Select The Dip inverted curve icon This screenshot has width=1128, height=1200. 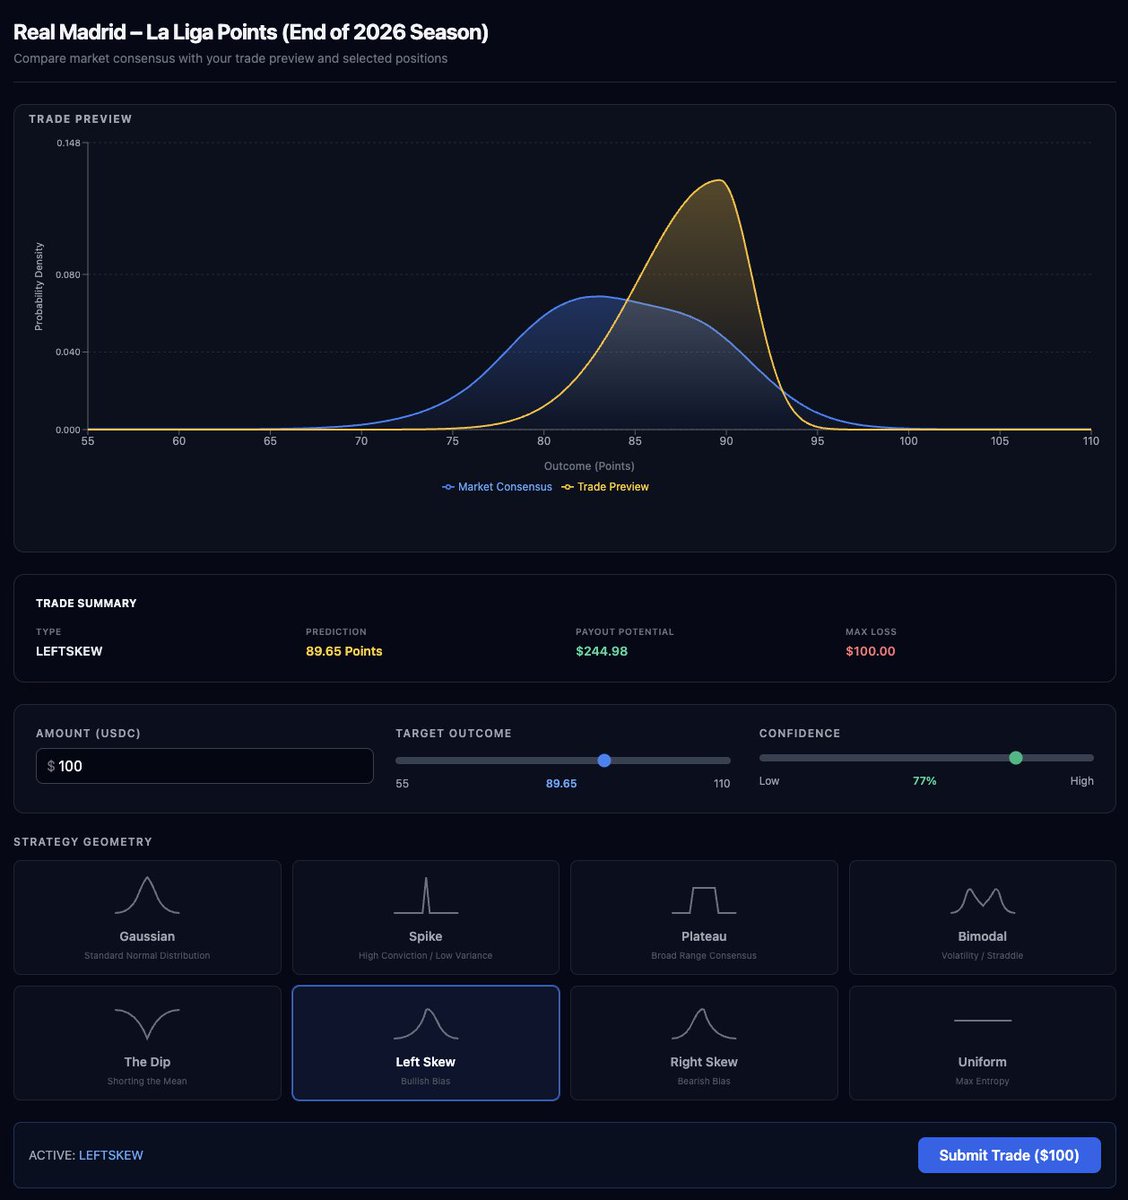tap(147, 1024)
